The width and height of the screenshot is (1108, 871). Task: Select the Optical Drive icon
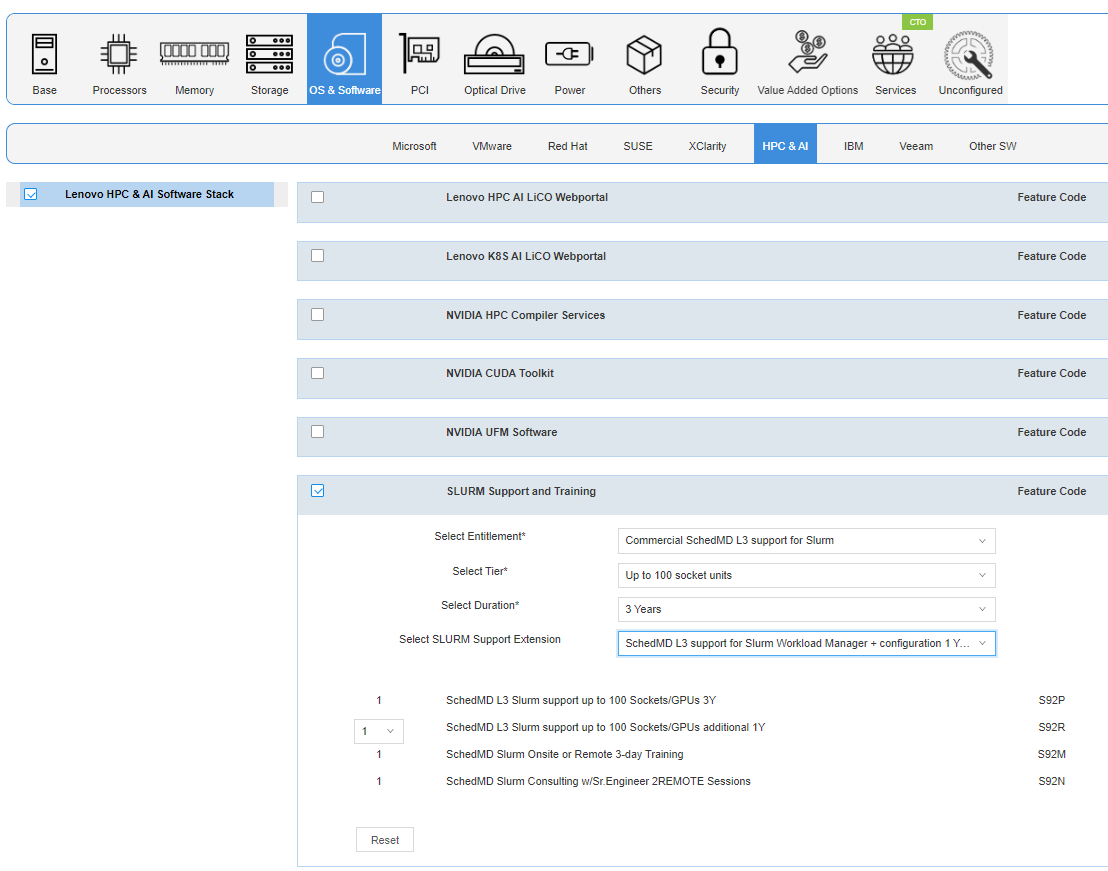coord(494,55)
